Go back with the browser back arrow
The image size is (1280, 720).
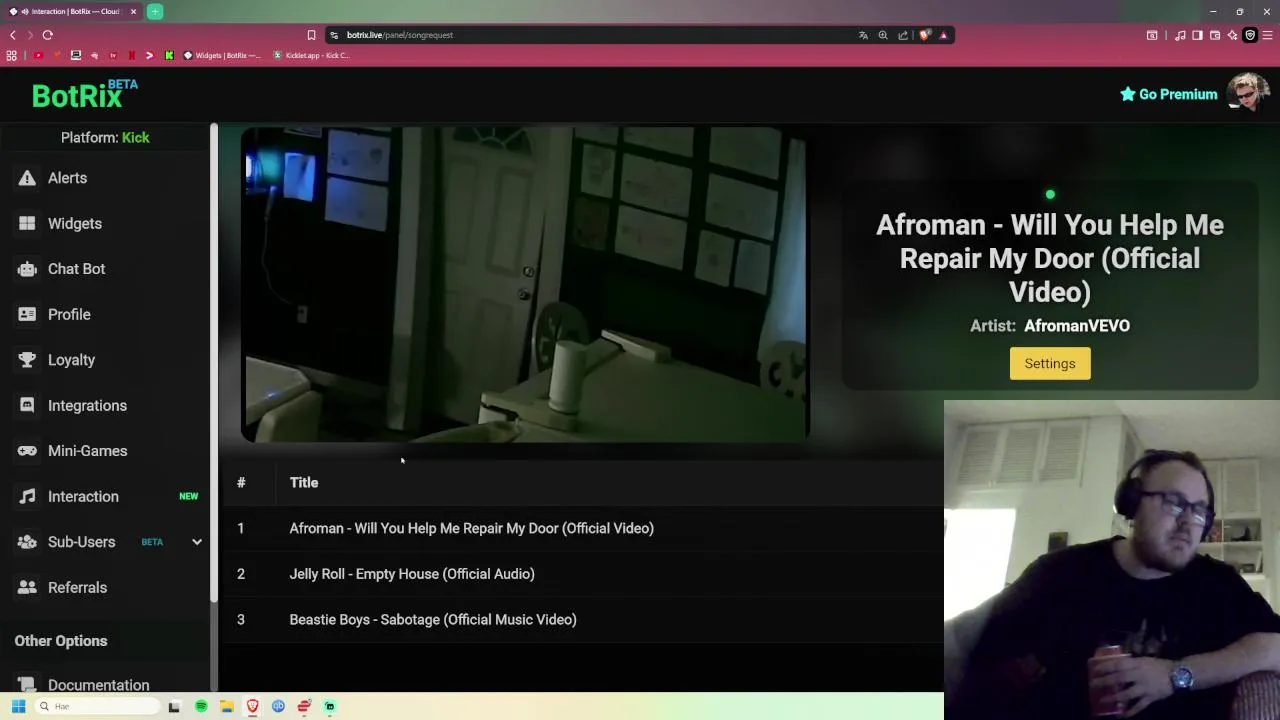12,35
